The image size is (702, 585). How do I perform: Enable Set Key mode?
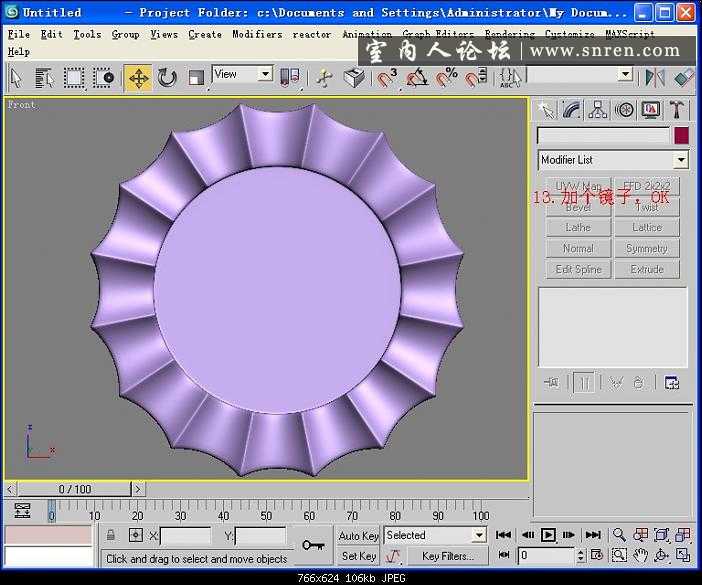click(358, 556)
